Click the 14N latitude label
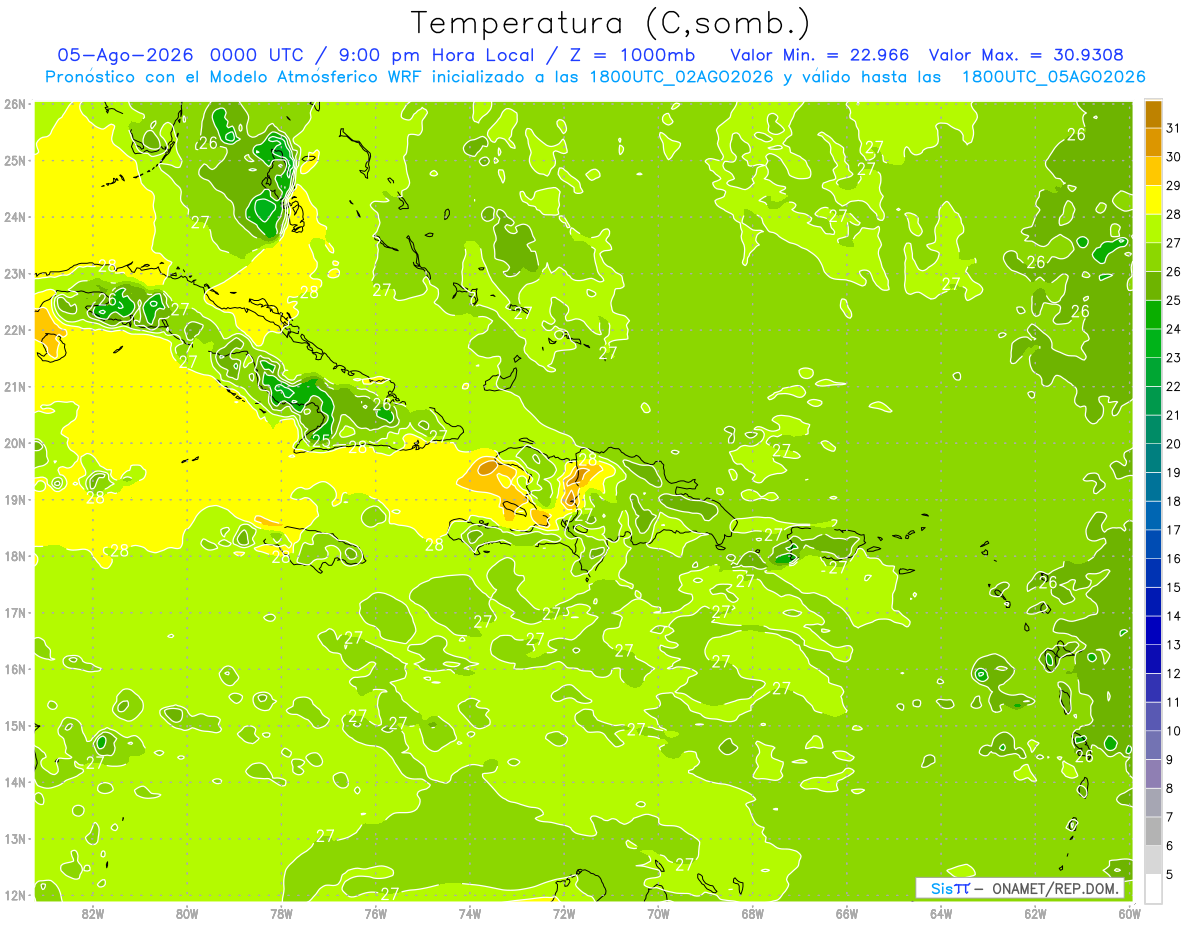The width and height of the screenshot is (1200, 927). click(x=15, y=782)
